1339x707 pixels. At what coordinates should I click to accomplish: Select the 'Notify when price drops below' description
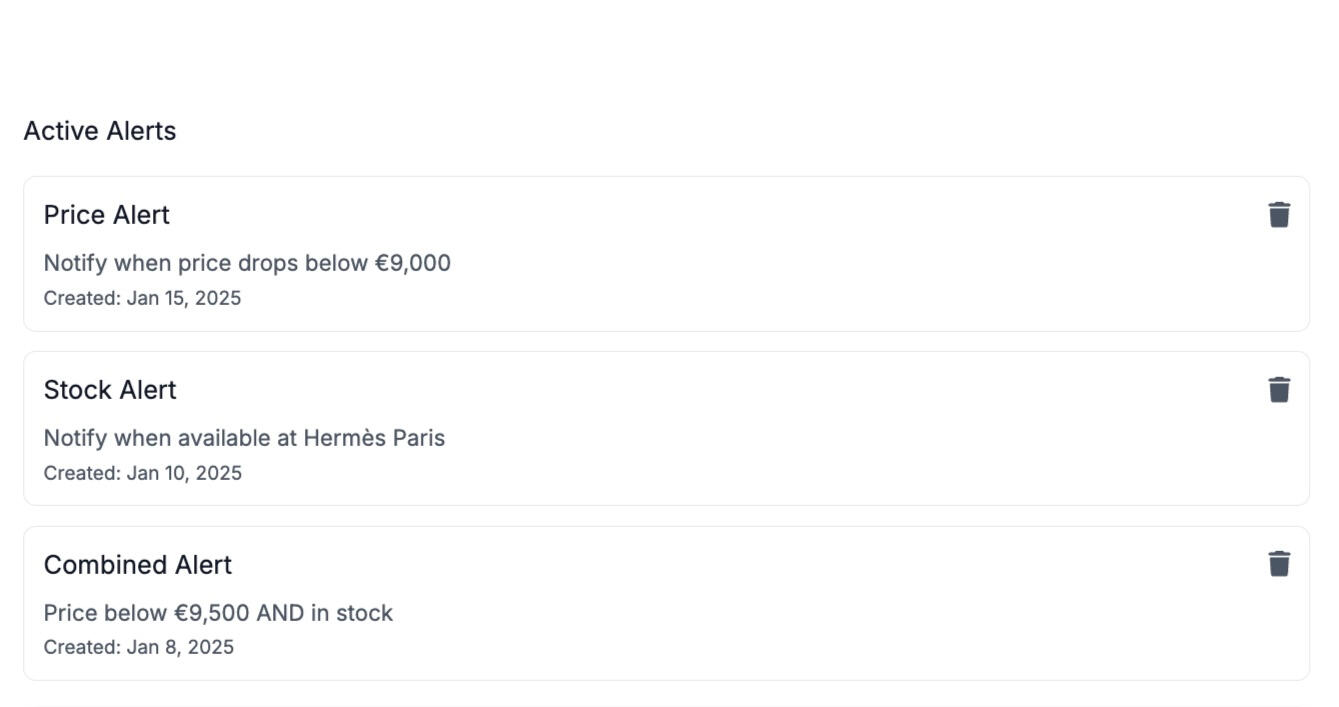(207, 264)
